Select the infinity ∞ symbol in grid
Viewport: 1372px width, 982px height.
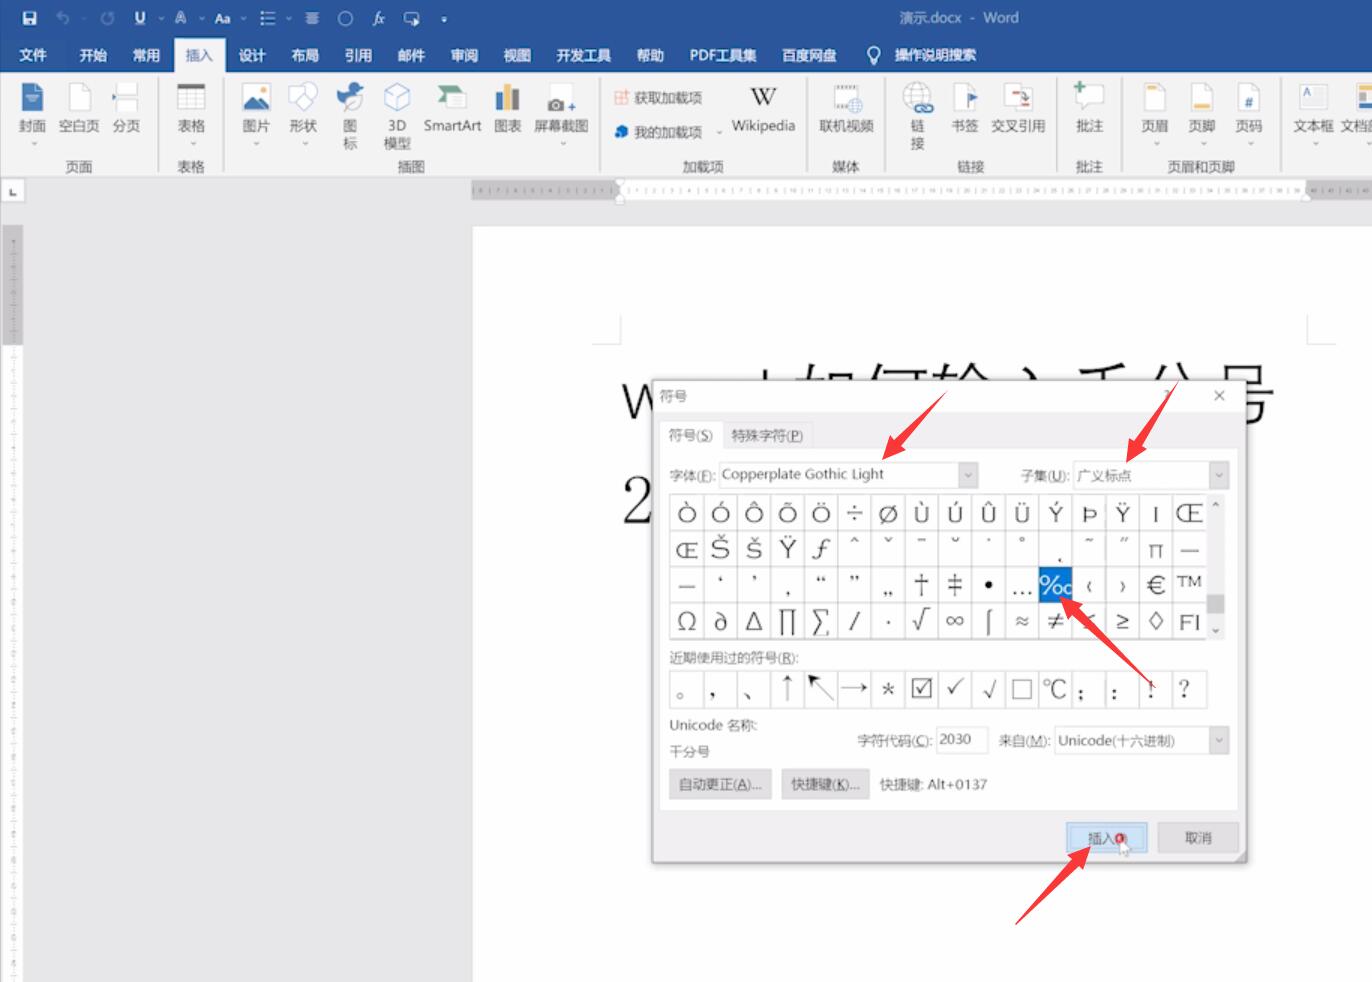(955, 621)
